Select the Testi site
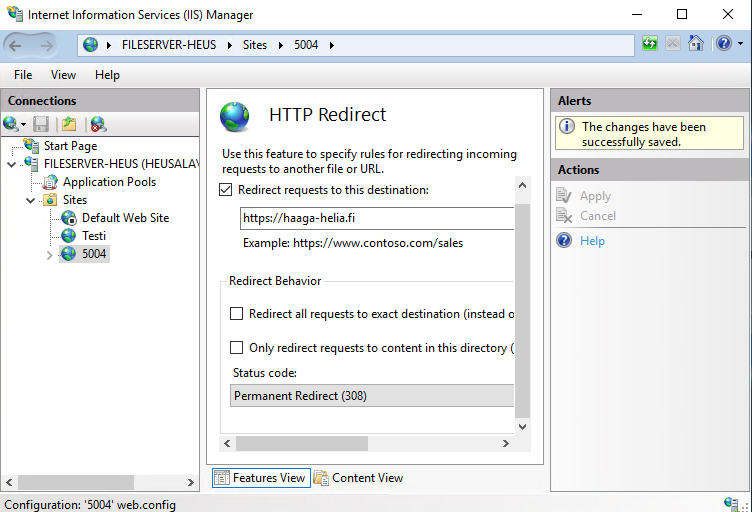This screenshot has width=752, height=512. [x=94, y=236]
